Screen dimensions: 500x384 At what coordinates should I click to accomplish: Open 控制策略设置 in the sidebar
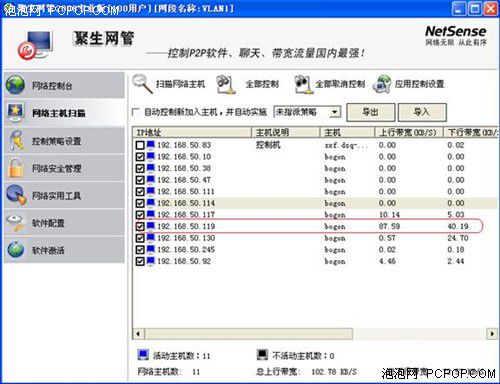point(64,141)
